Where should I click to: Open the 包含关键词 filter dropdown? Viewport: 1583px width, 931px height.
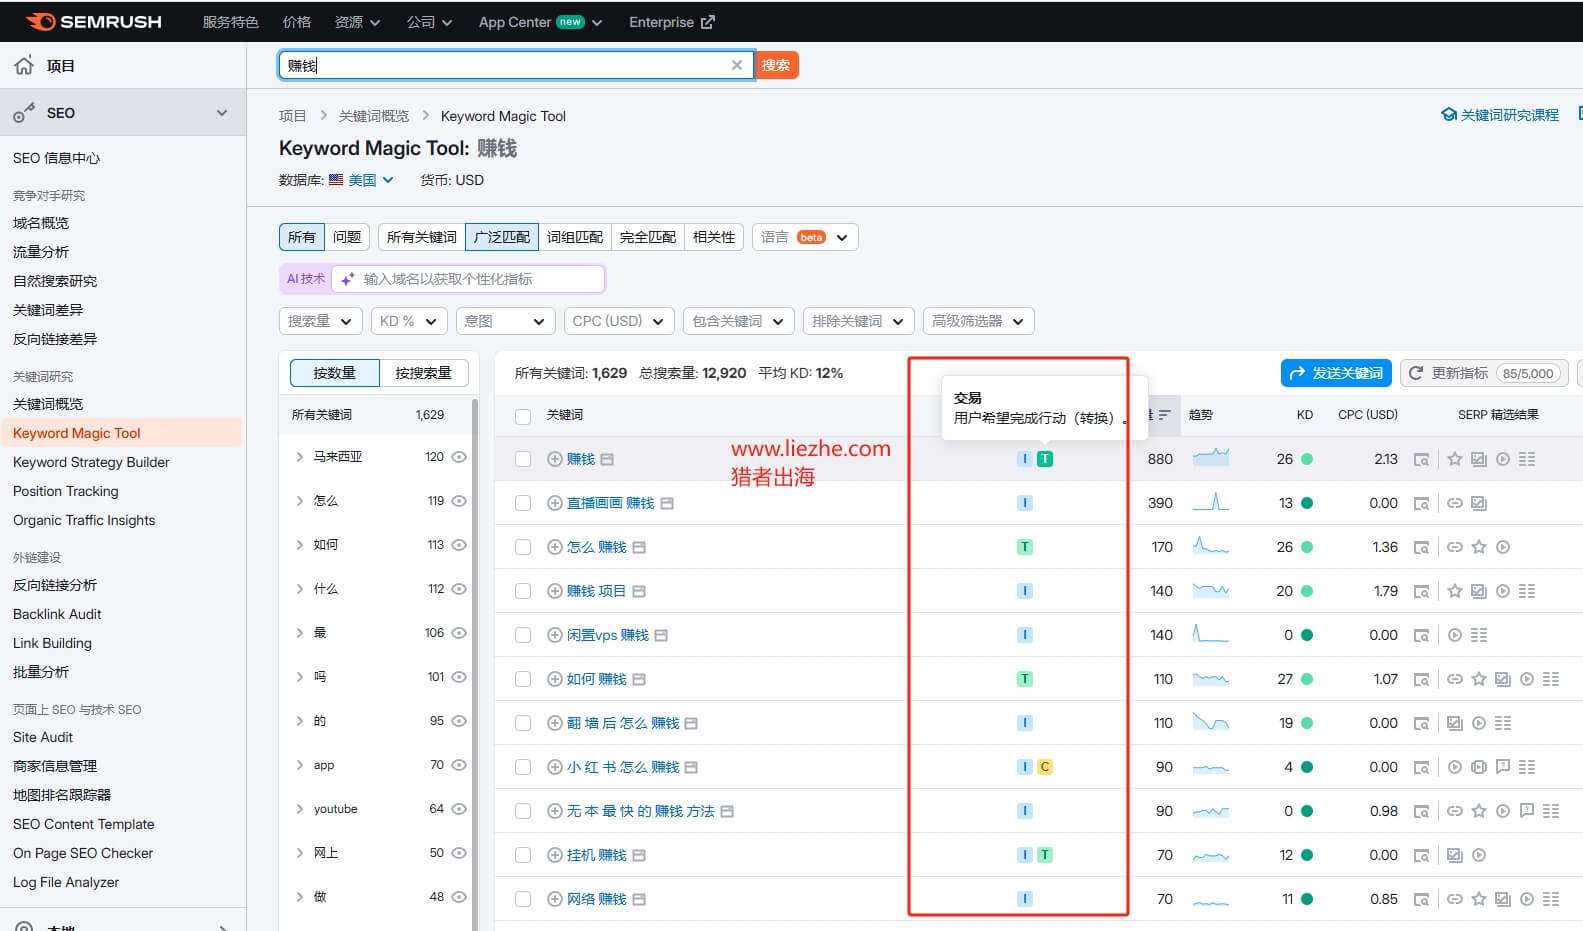tap(739, 321)
